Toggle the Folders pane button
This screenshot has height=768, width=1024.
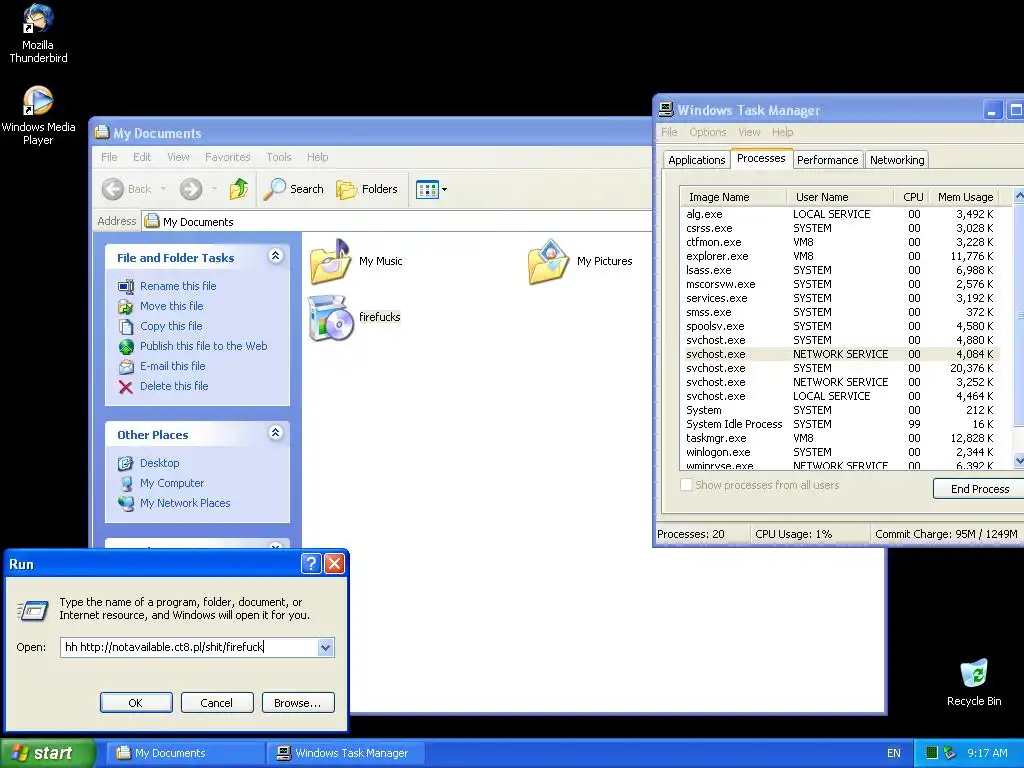[367, 189]
